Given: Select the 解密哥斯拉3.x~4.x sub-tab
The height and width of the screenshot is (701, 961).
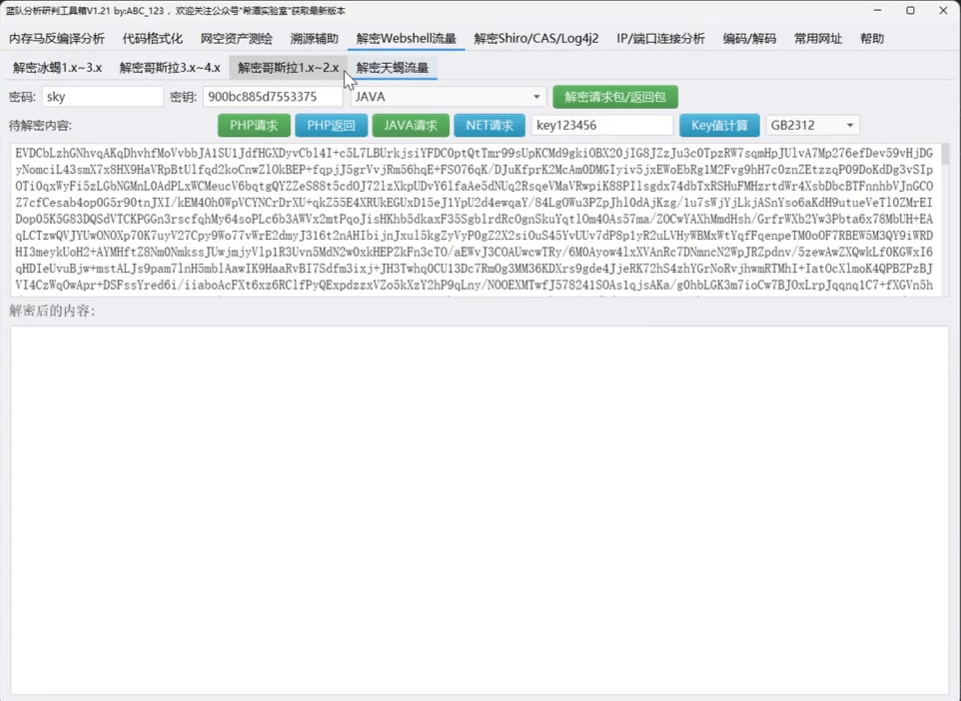Looking at the screenshot, I should pyautogui.click(x=170, y=67).
